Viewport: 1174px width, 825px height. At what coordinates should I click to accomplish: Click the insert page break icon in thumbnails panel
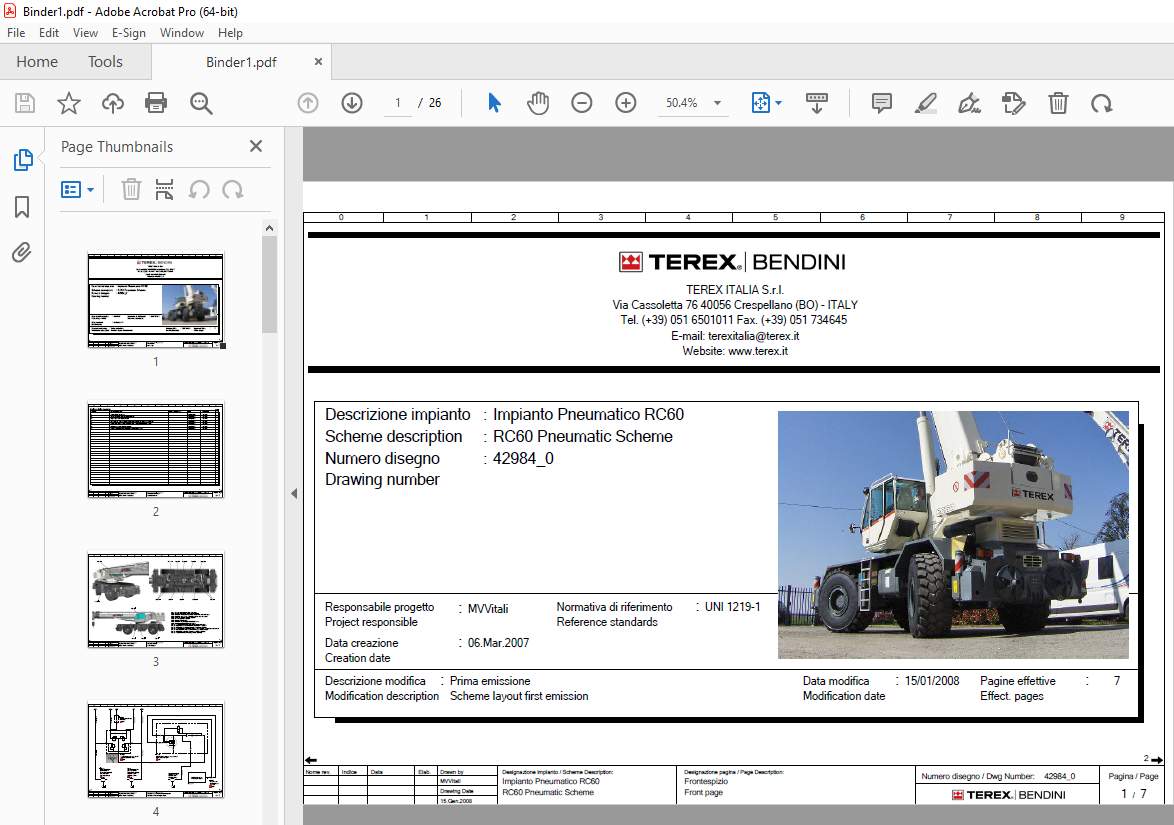click(164, 189)
